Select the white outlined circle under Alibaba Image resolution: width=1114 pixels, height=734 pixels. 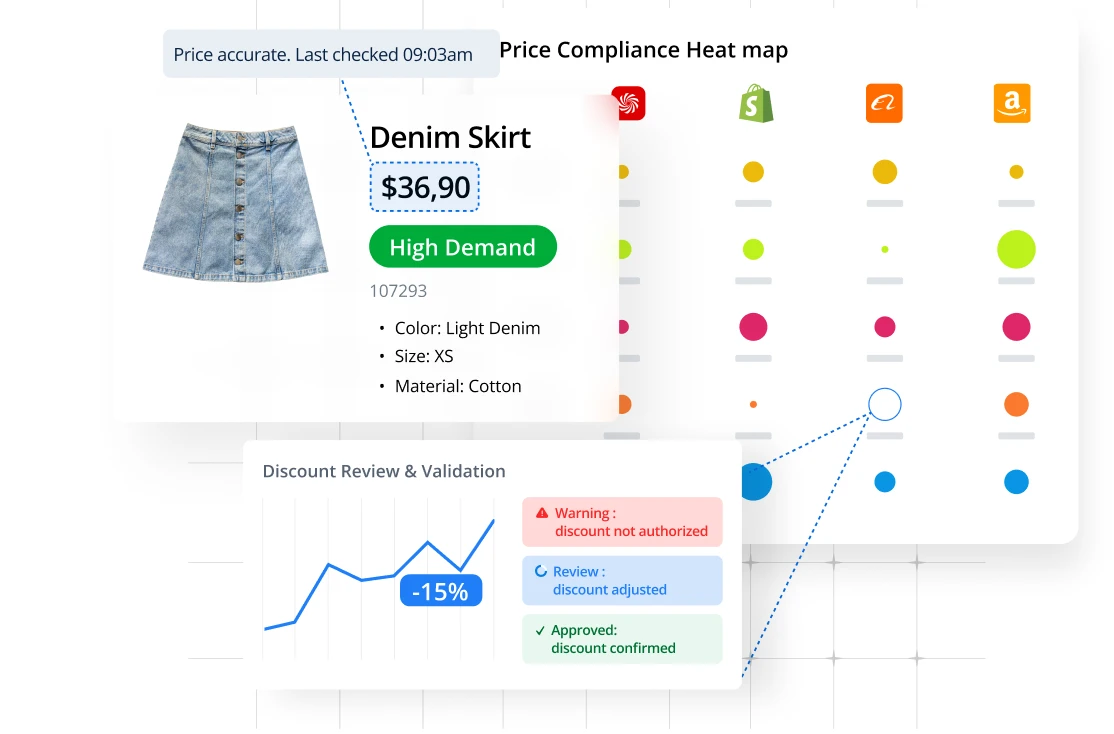pyautogui.click(x=885, y=404)
